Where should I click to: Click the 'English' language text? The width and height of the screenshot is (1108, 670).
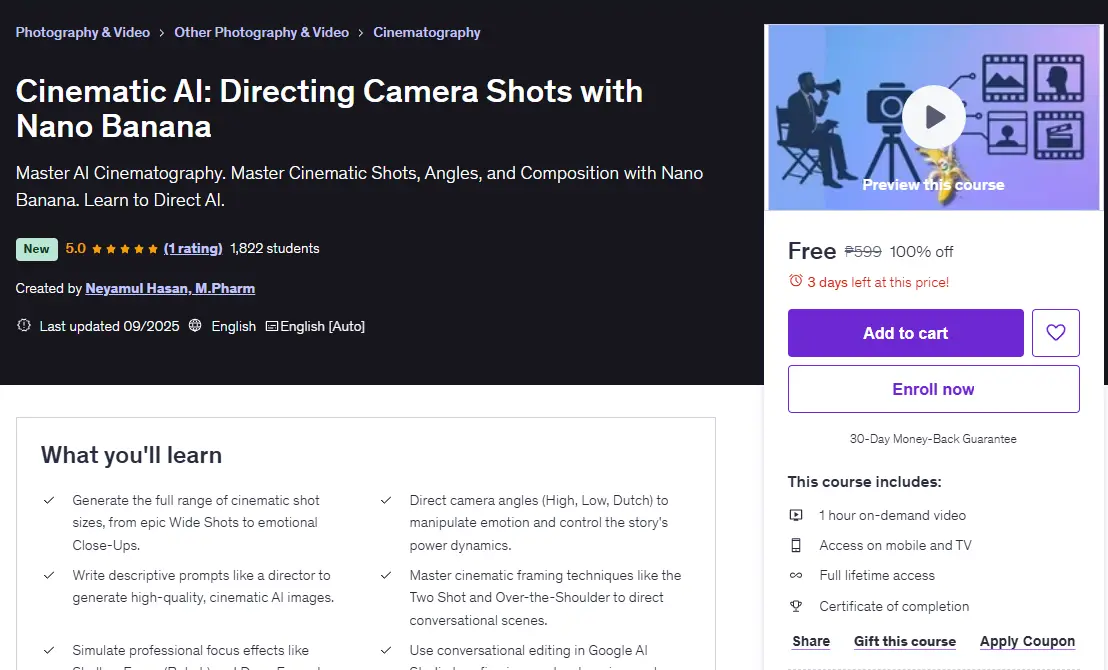coord(234,326)
